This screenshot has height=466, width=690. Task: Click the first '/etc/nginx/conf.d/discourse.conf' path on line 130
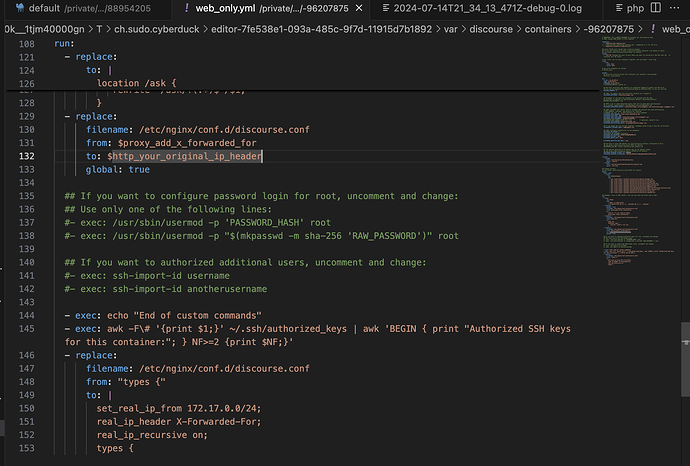224,130
